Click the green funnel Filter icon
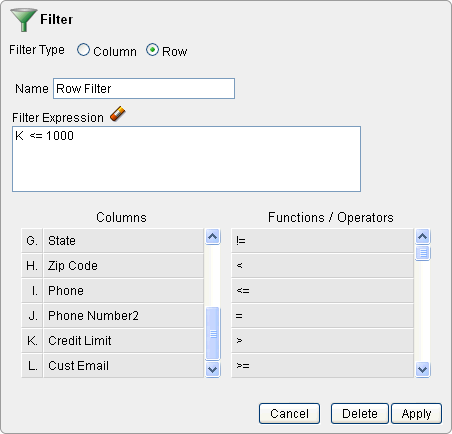Image resolution: width=452 pixels, height=434 pixels. coord(23,20)
